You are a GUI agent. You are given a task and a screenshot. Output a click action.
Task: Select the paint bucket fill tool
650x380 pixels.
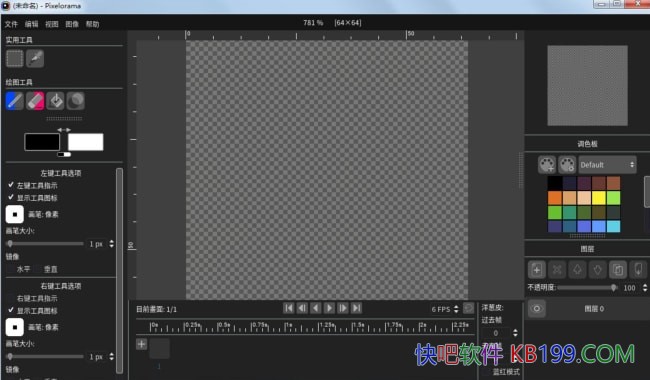[x=55, y=101]
